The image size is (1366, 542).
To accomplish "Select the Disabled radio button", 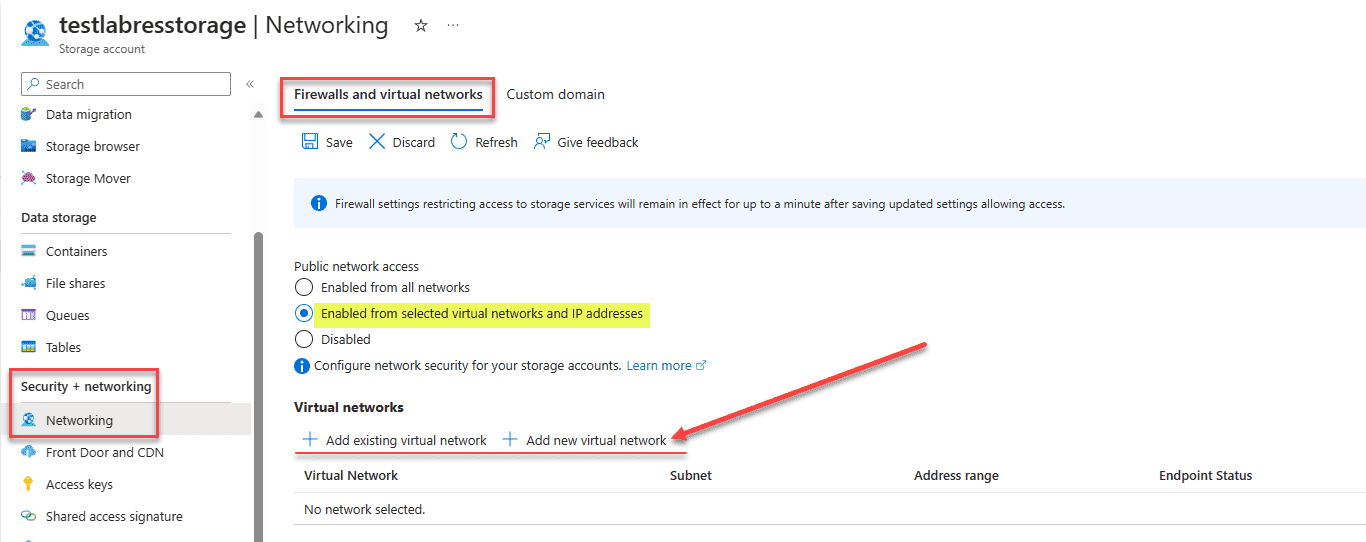I will pos(304,340).
